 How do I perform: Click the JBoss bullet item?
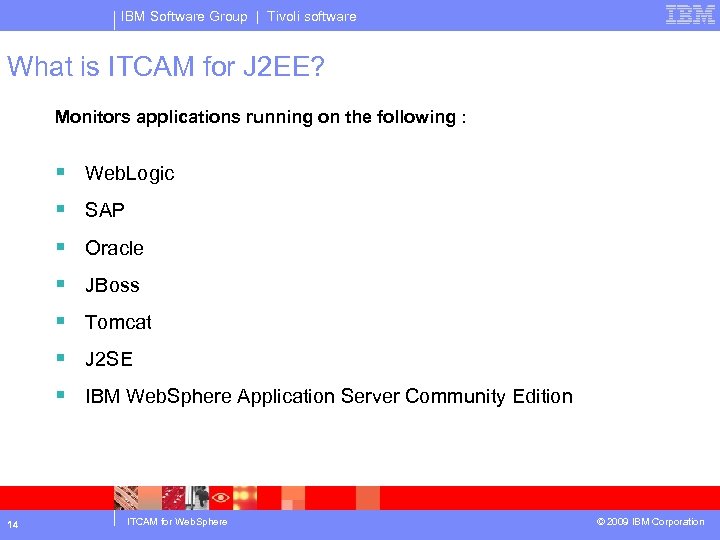click(112, 285)
